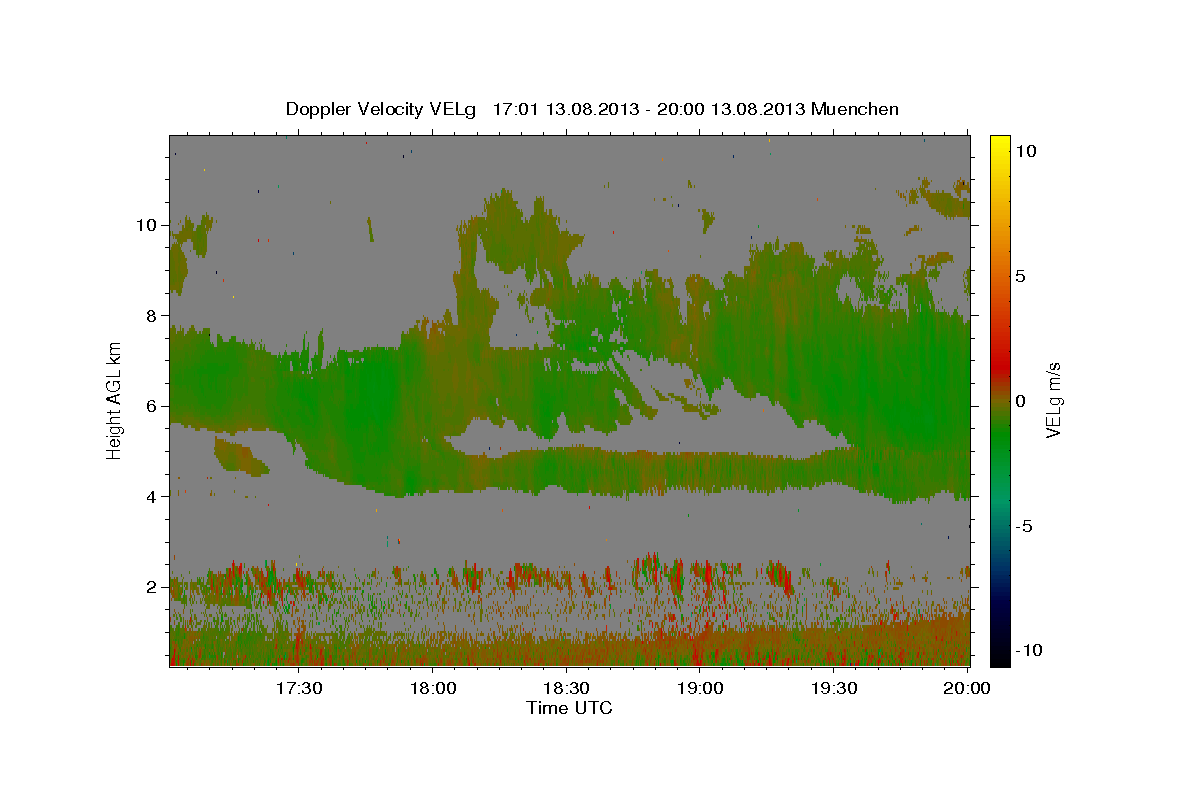Click the plot title starting 'Doppler Velocity VELg'
The height and width of the screenshot is (800, 1200).
[x=592, y=109]
